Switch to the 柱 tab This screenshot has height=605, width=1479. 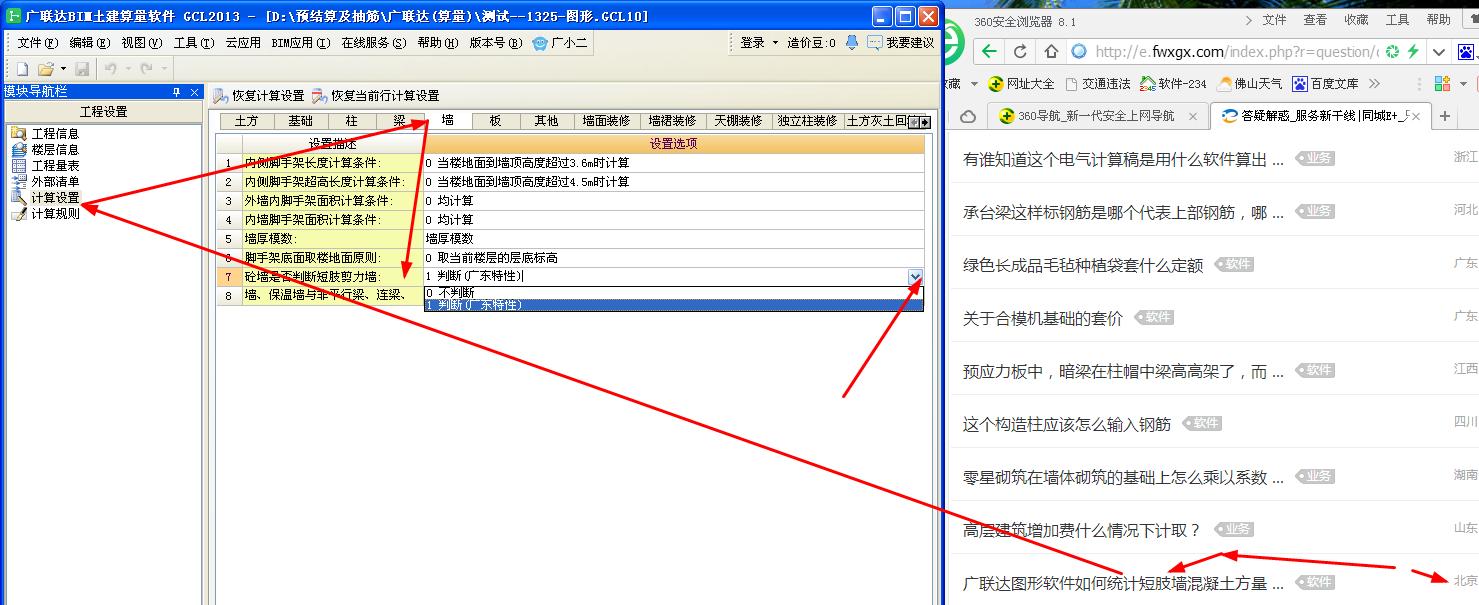[x=351, y=121]
